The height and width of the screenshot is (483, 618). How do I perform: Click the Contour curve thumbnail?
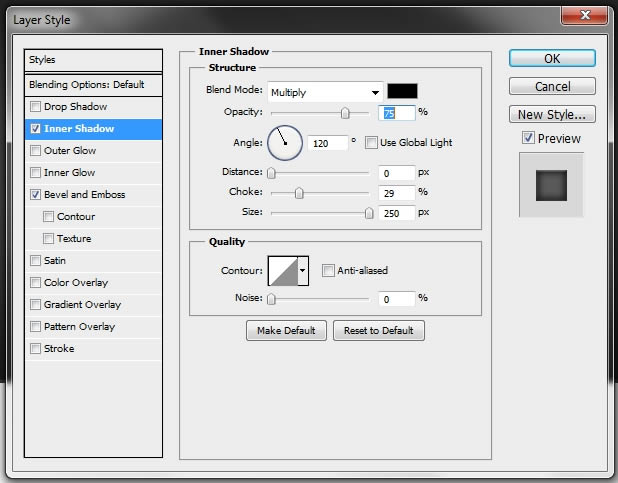(283, 270)
